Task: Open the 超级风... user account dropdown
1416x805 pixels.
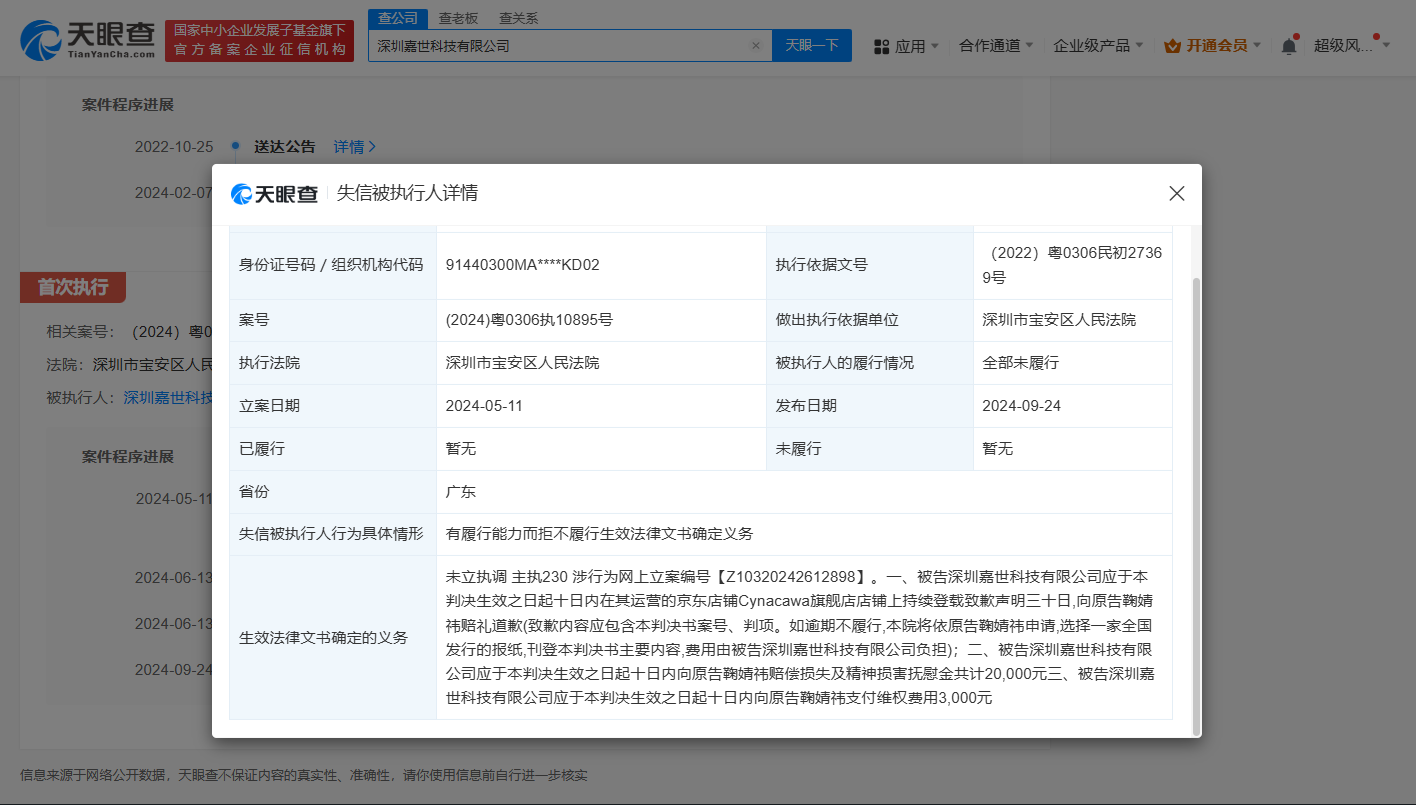Action: (1352, 45)
